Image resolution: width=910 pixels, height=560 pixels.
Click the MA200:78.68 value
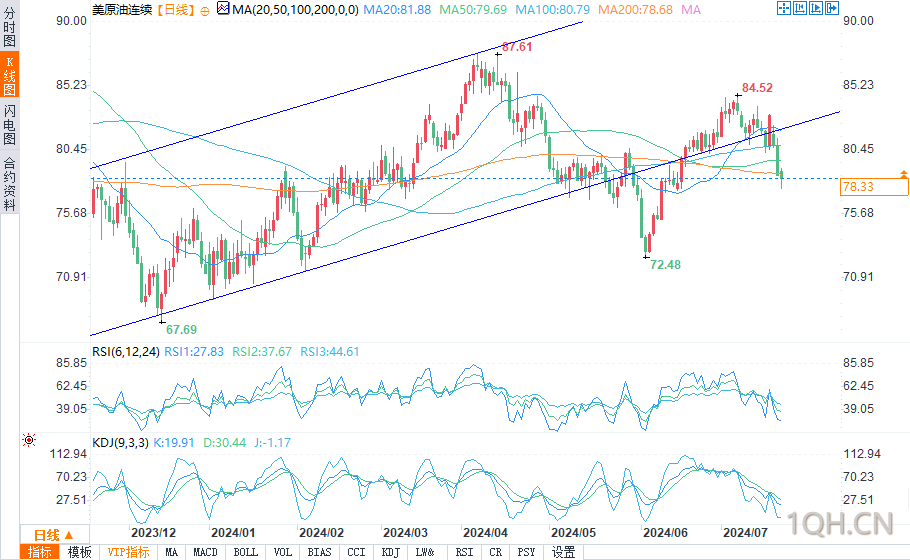(x=635, y=10)
